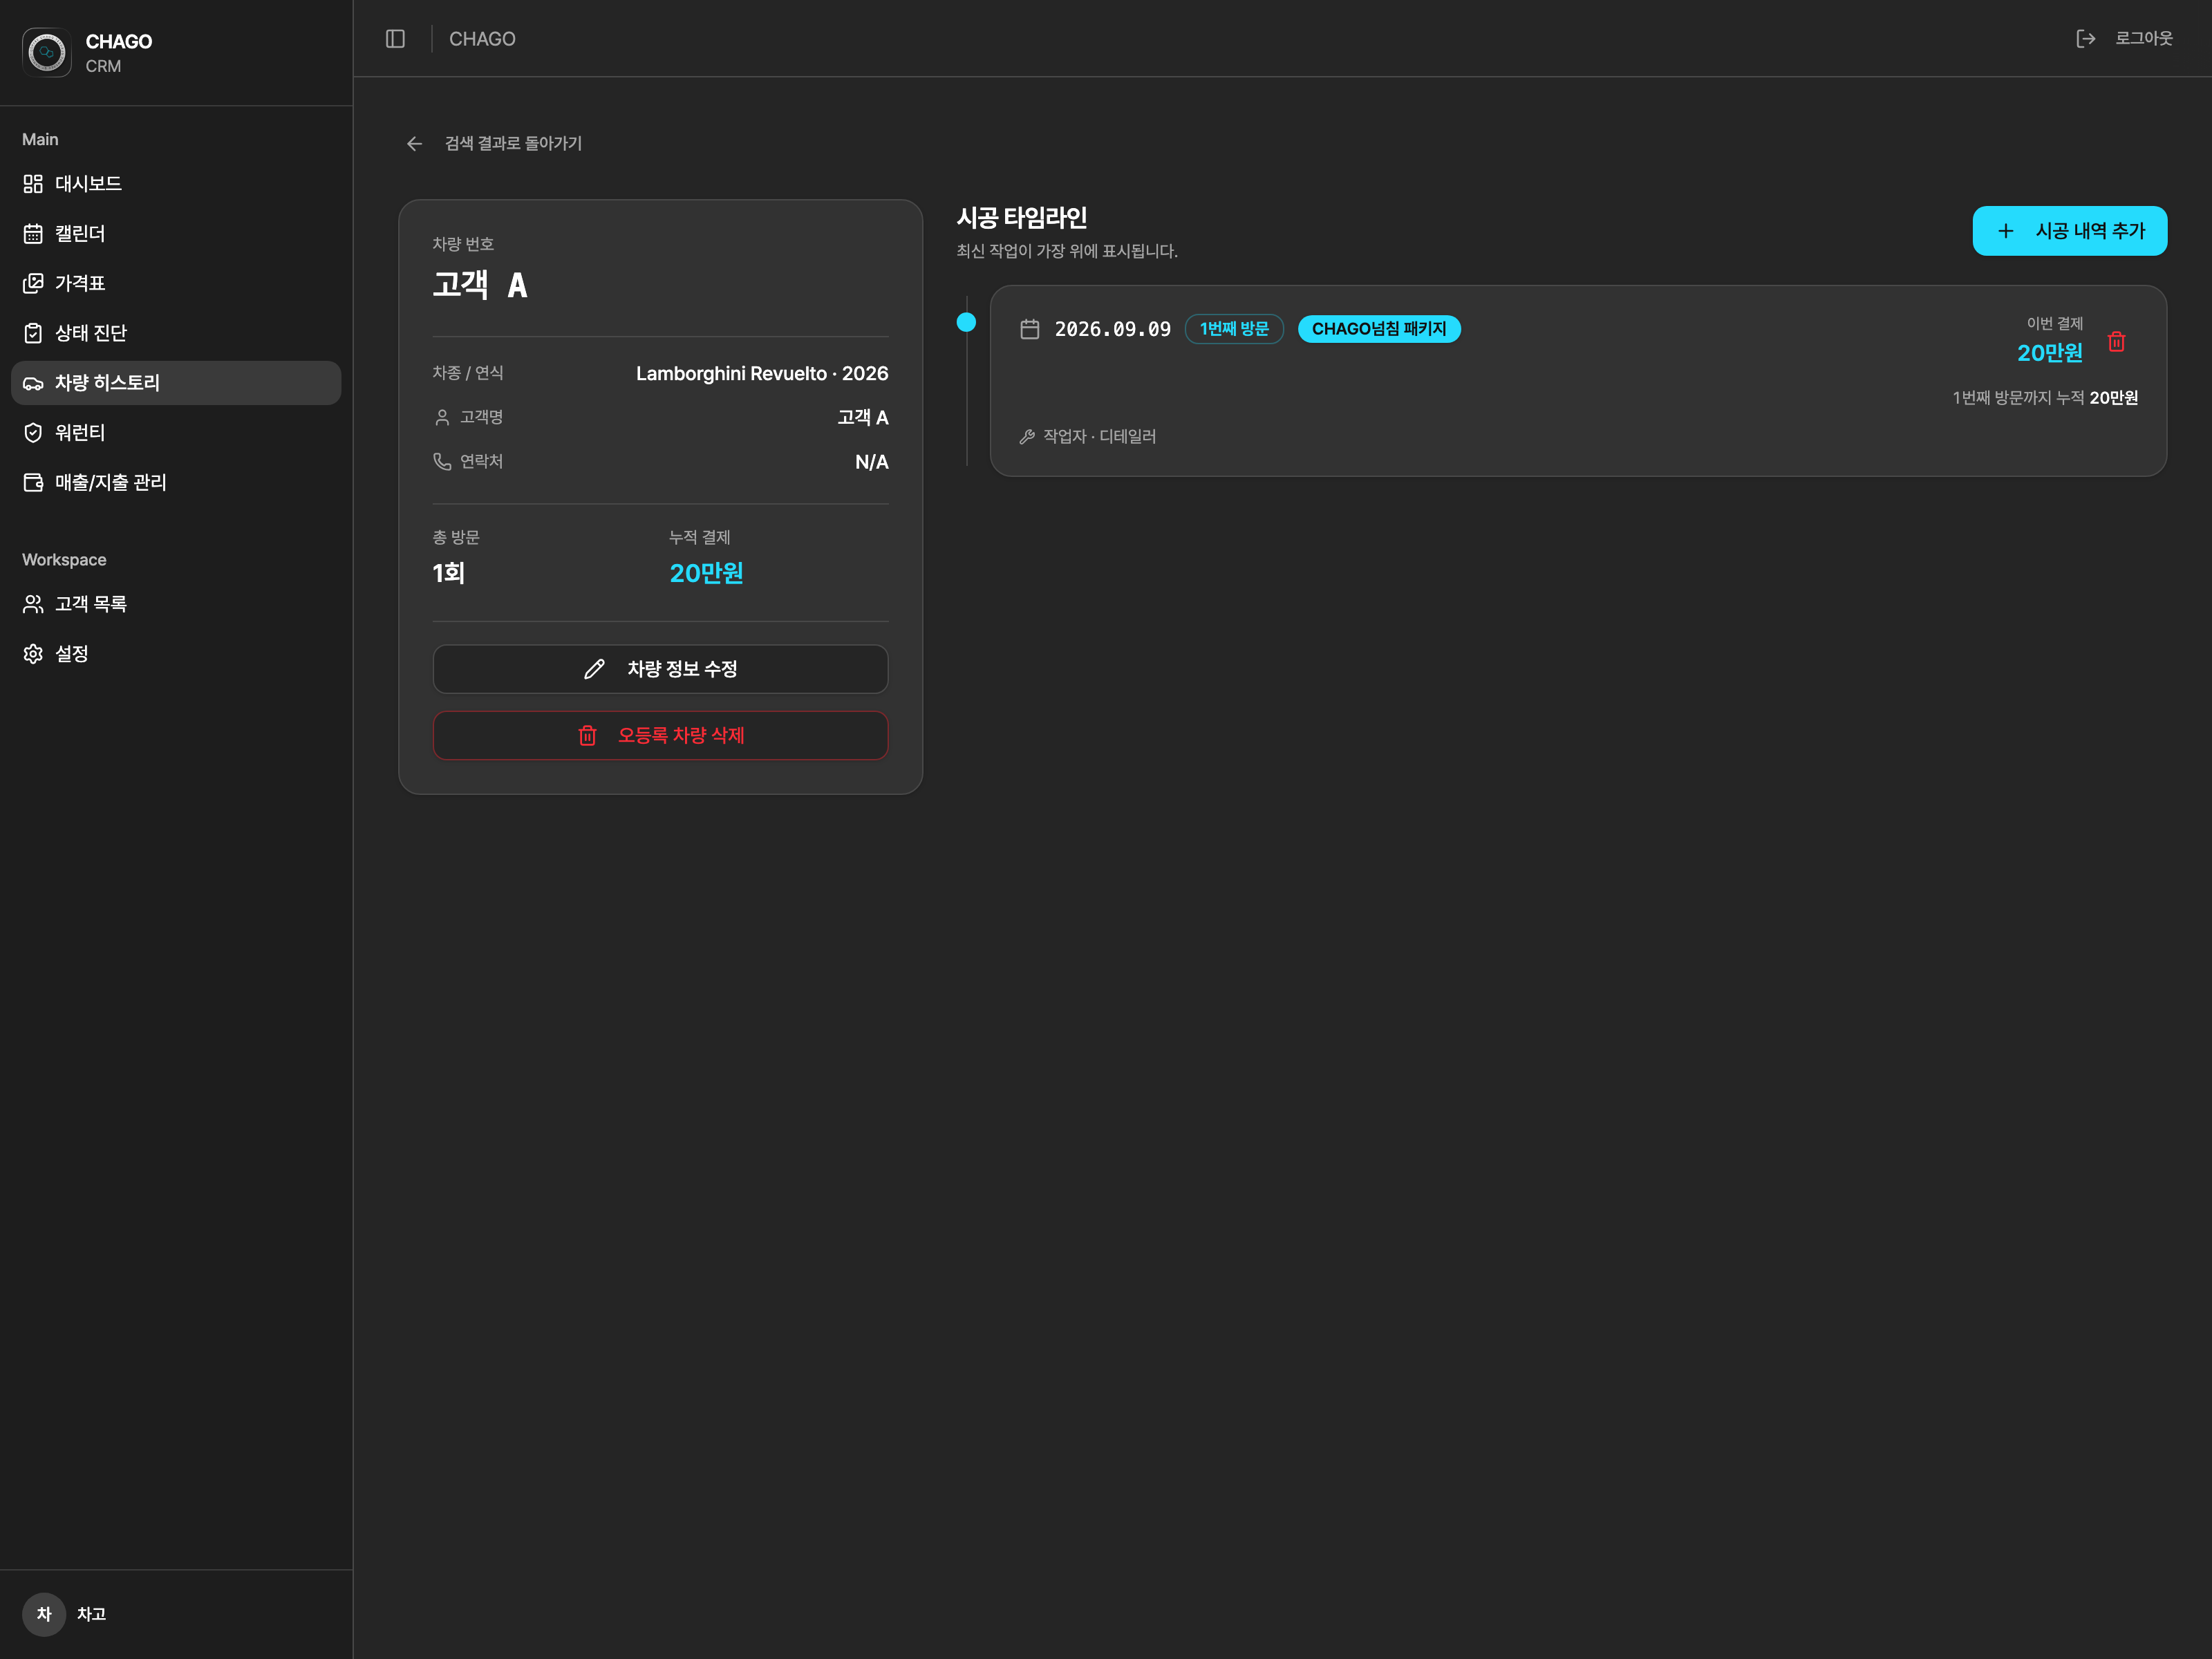Open 캘린더 in the sidebar
The image size is (2212, 1659).
(176, 234)
